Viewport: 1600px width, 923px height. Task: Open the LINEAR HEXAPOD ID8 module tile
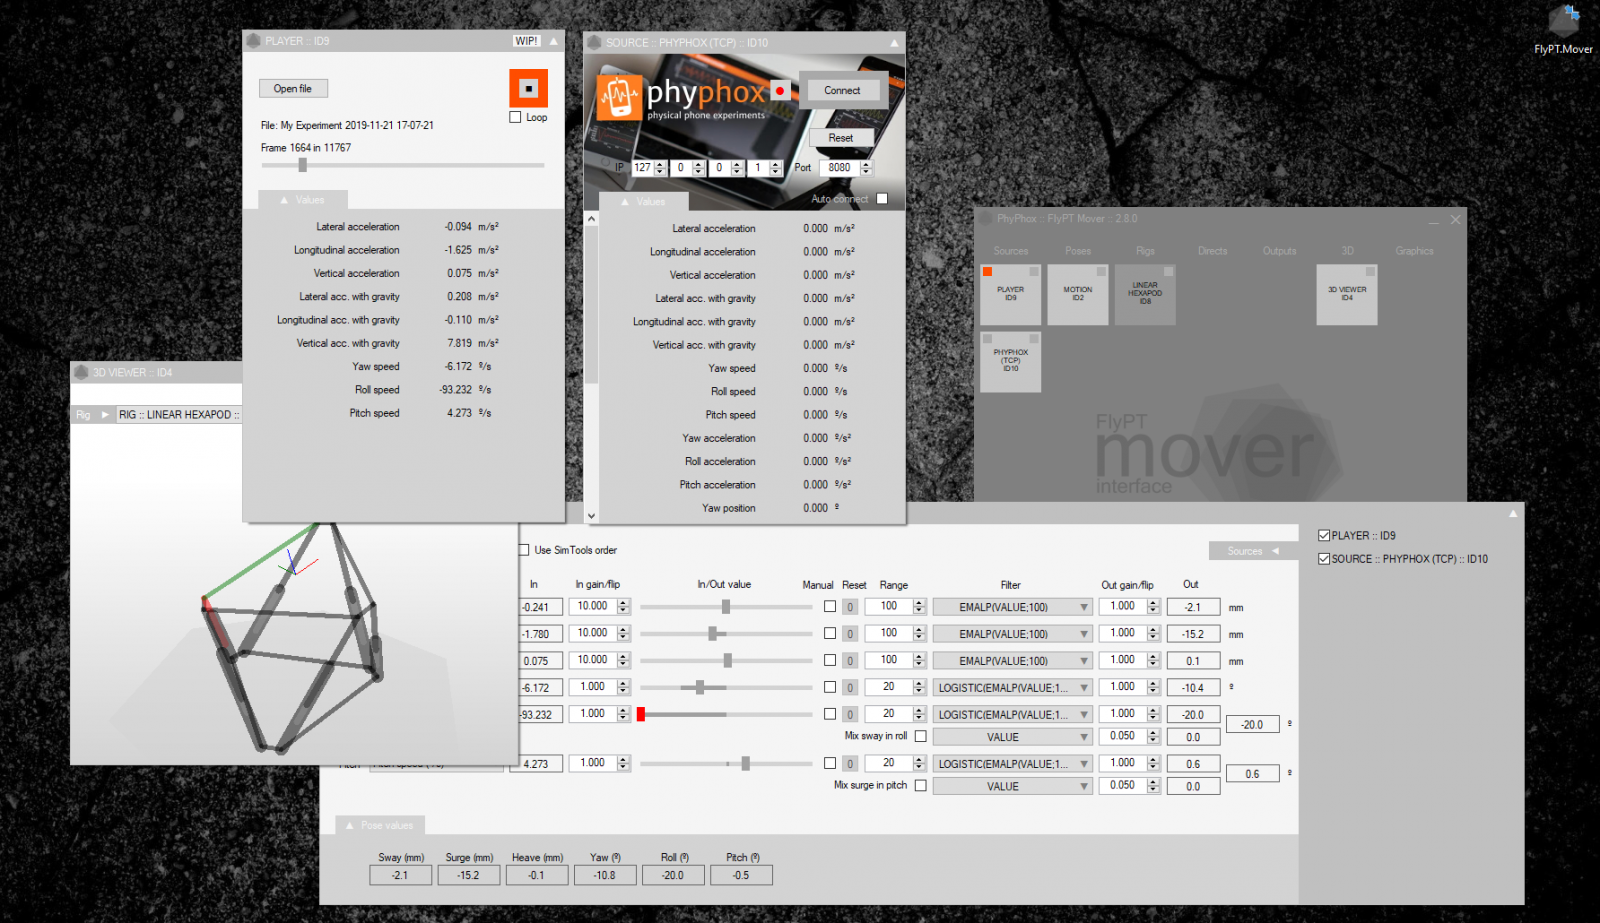coord(1145,294)
